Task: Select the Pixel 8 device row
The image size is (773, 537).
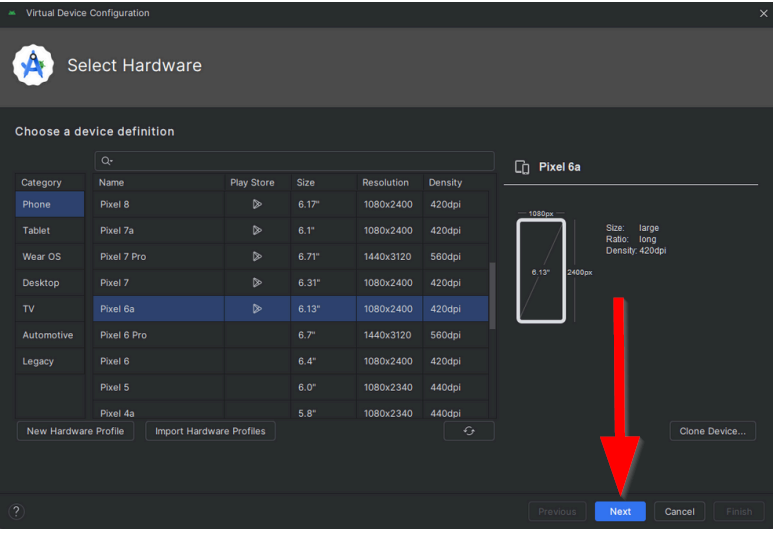Action: 291,204
